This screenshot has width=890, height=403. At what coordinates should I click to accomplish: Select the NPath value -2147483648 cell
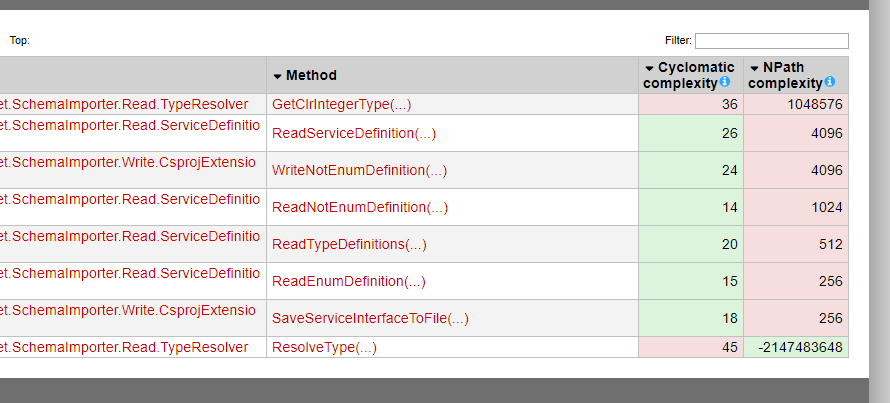point(796,347)
